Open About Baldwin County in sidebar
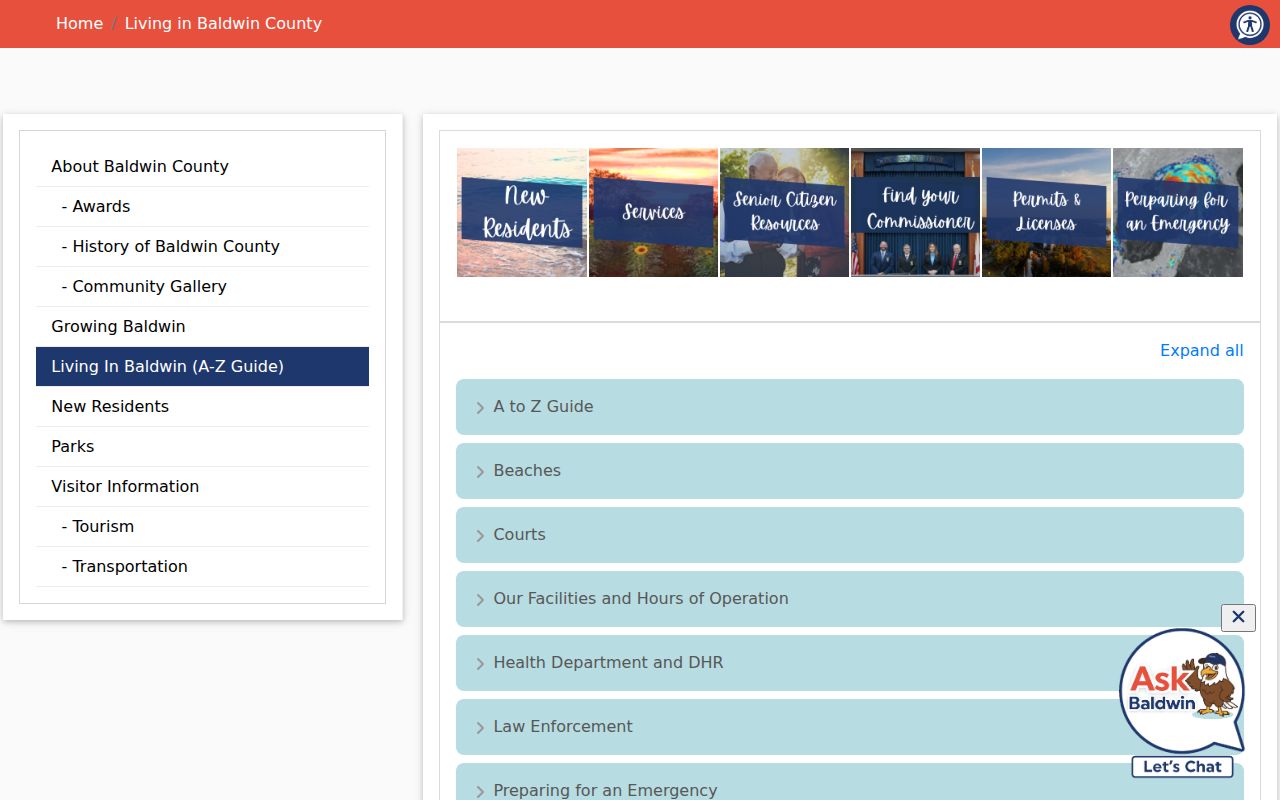 click(202, 167)
